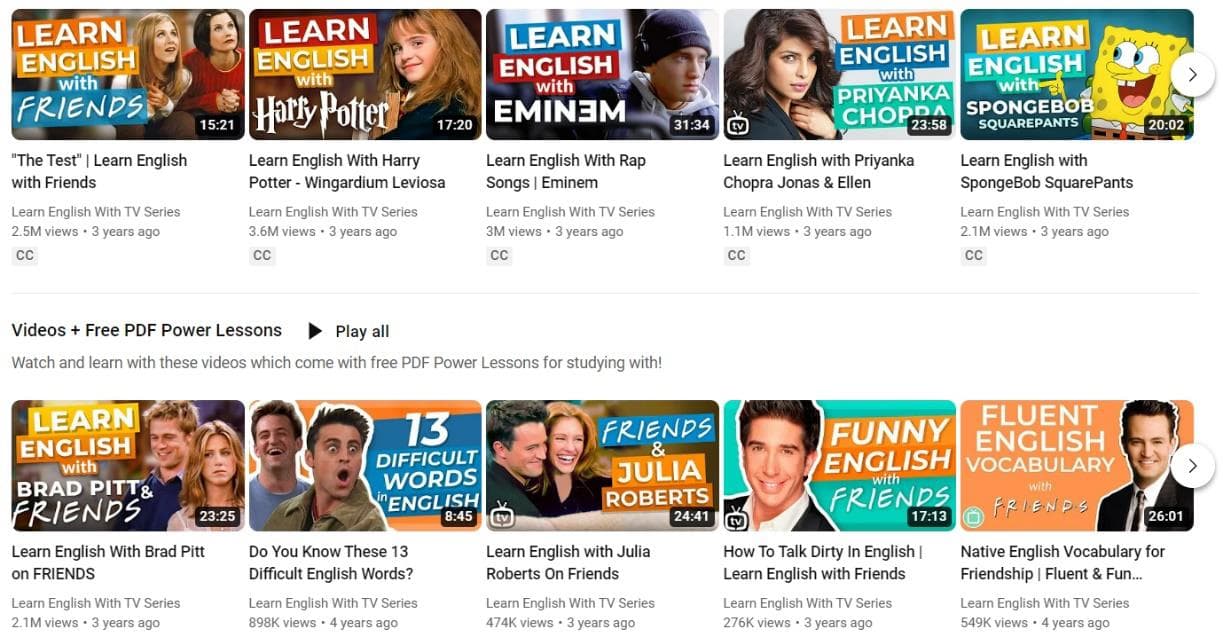Open the 'Learn English with Friends' thumbnail
Screen dimensions: 1223x637
128,75
